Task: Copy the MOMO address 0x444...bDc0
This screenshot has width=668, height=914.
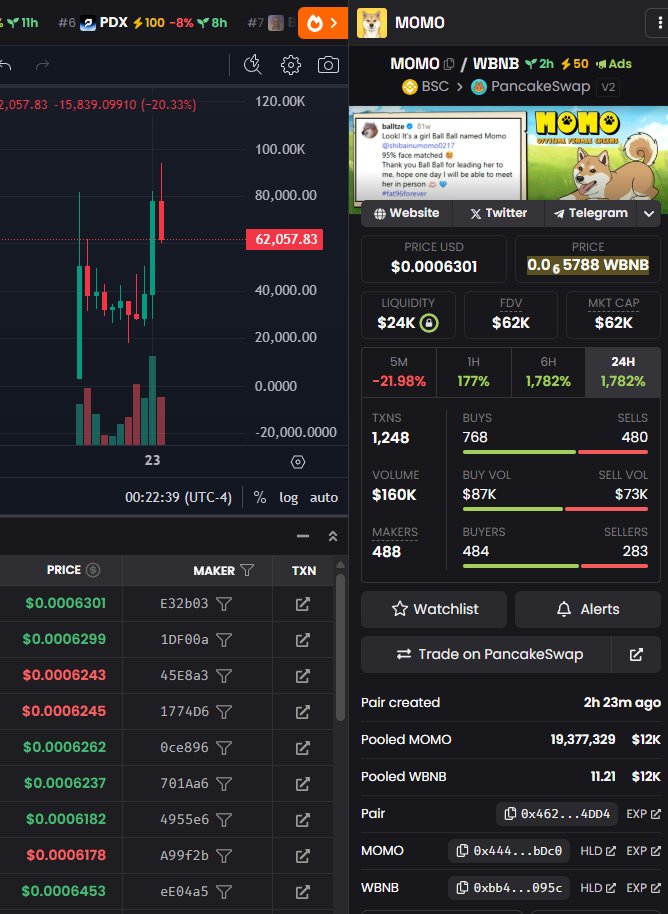Action: (462, 851)
